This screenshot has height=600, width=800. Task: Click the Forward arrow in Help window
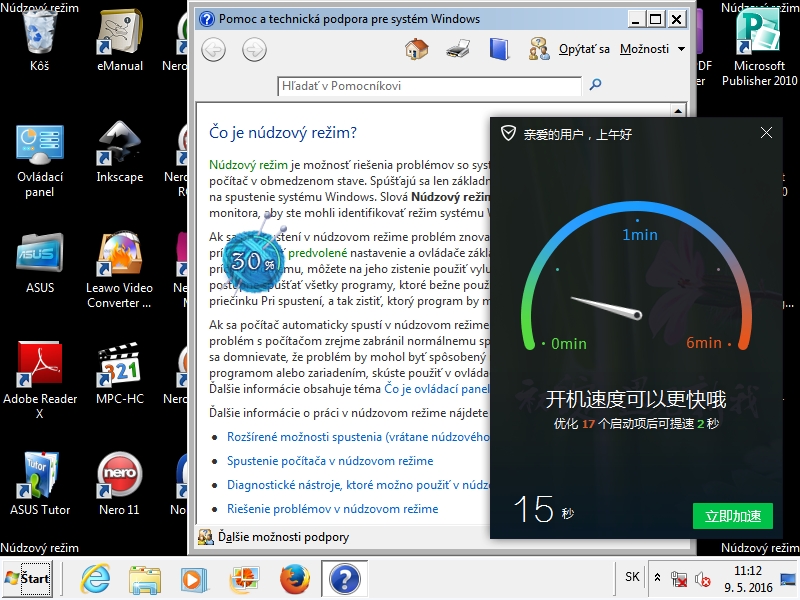tap(254, 50)
